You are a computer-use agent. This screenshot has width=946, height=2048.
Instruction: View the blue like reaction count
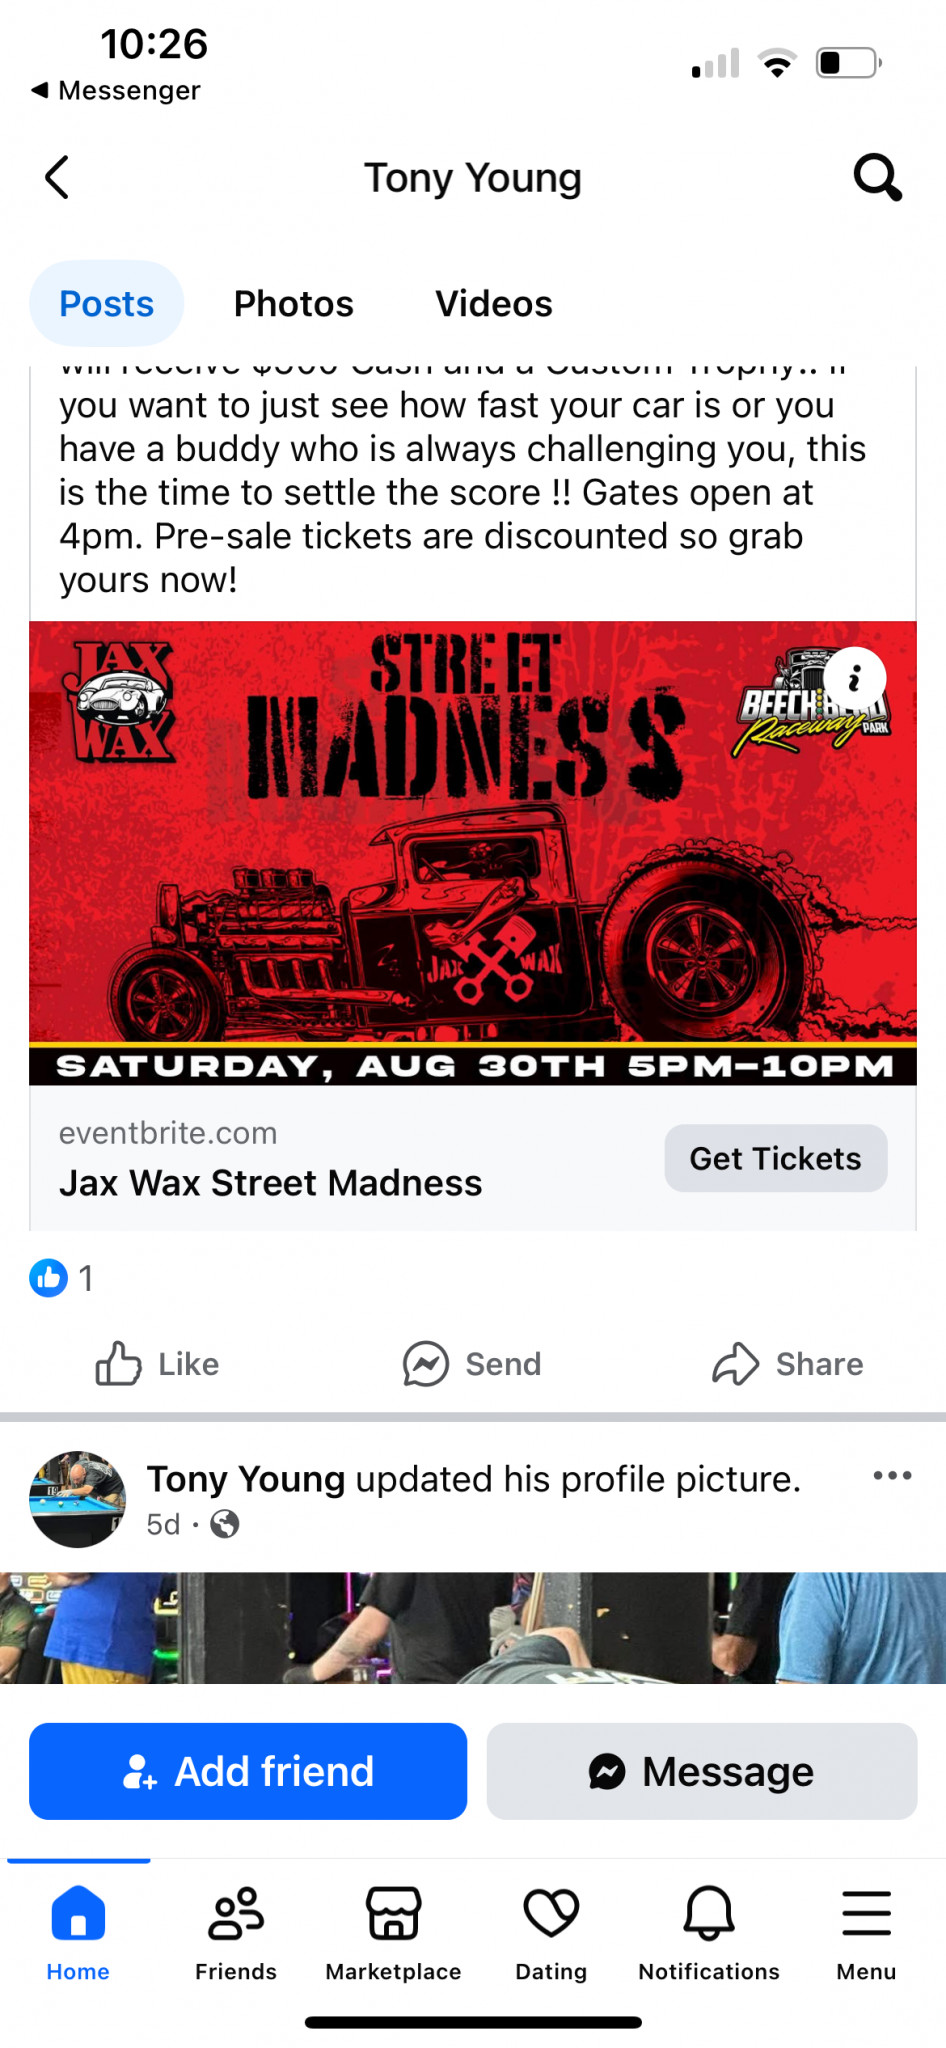(x=62, y=1278)
